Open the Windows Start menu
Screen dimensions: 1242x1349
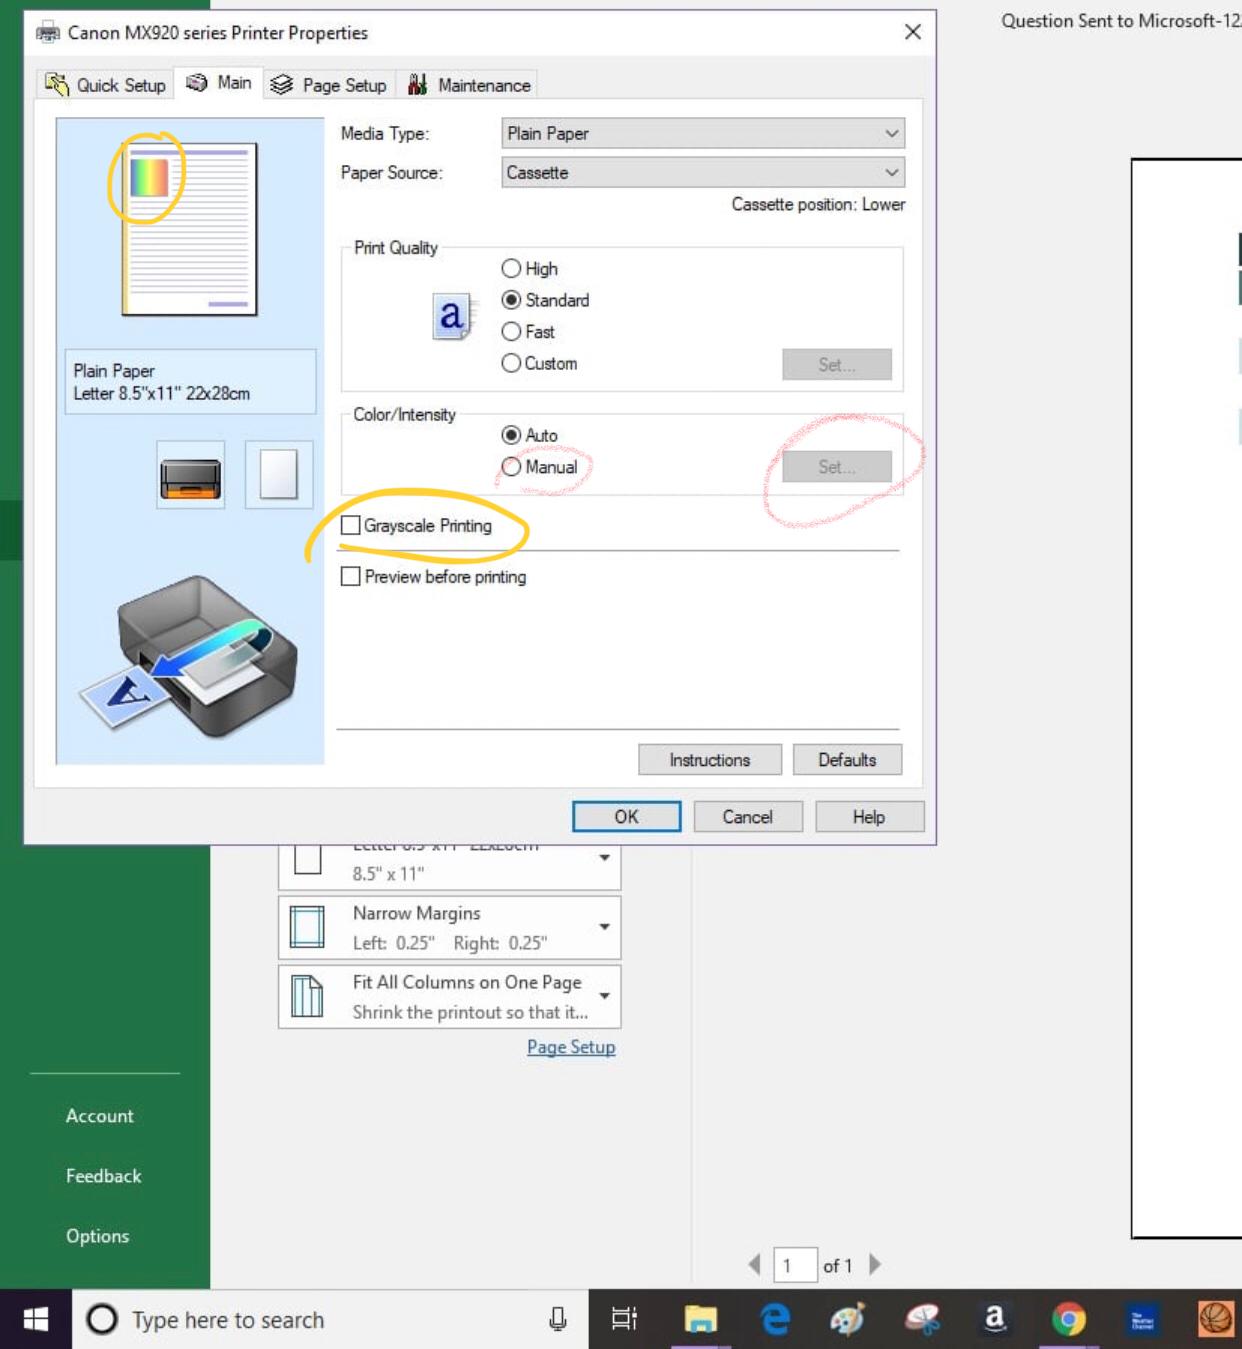36,1320
